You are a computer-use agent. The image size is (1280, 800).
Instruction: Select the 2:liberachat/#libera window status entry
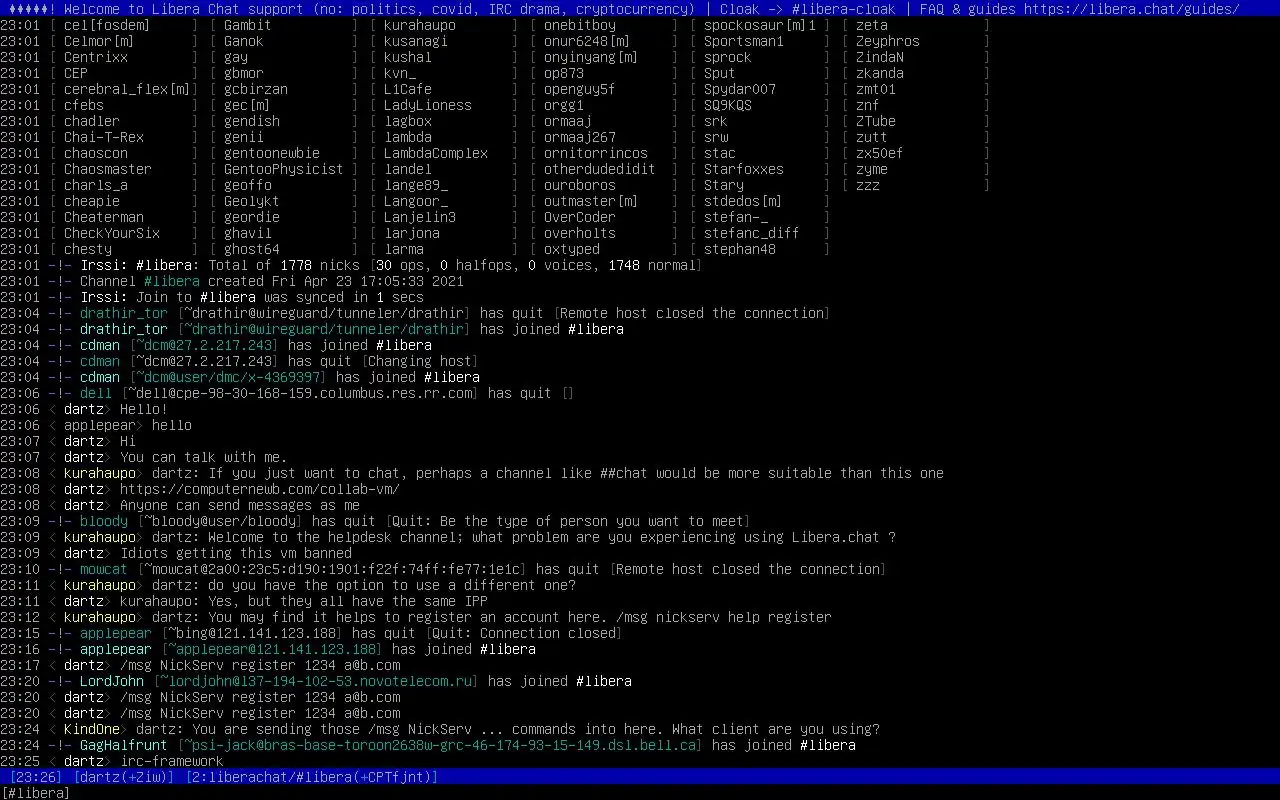tap(312, 777)
